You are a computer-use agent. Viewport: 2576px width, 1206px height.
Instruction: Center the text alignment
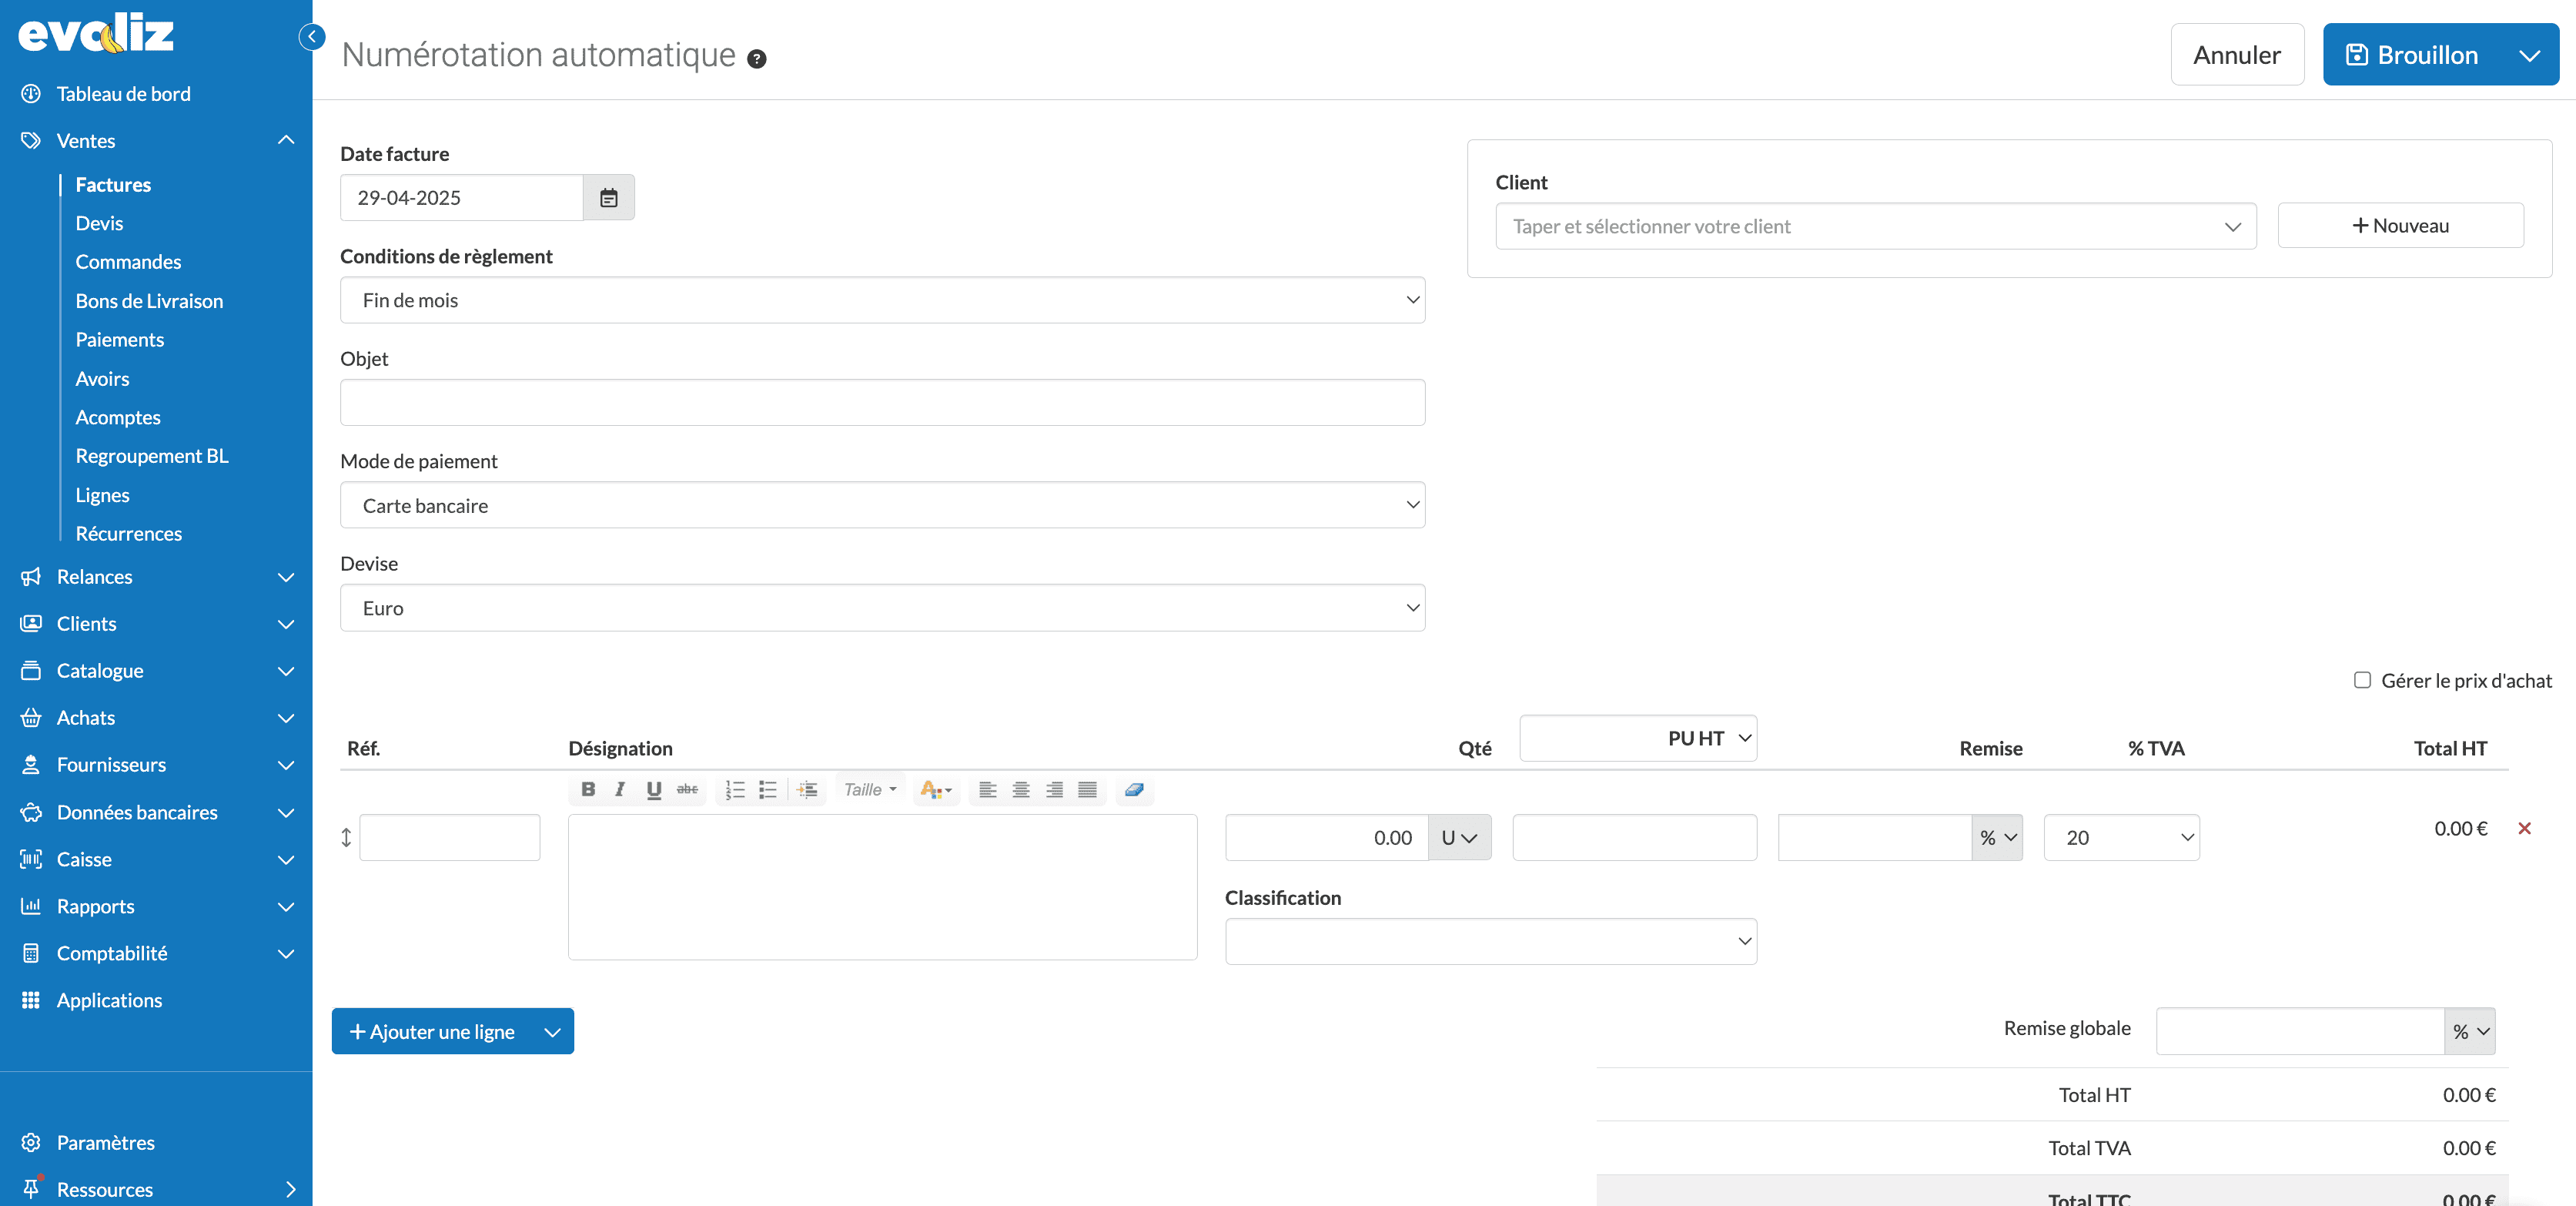[1021, 789]
